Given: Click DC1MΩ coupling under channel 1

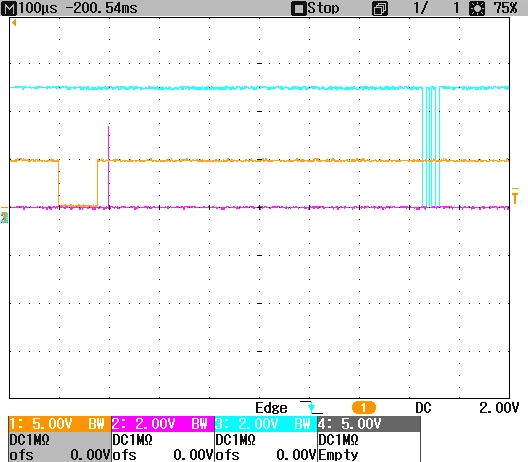Looking at the screenshot, I should 30,440.
